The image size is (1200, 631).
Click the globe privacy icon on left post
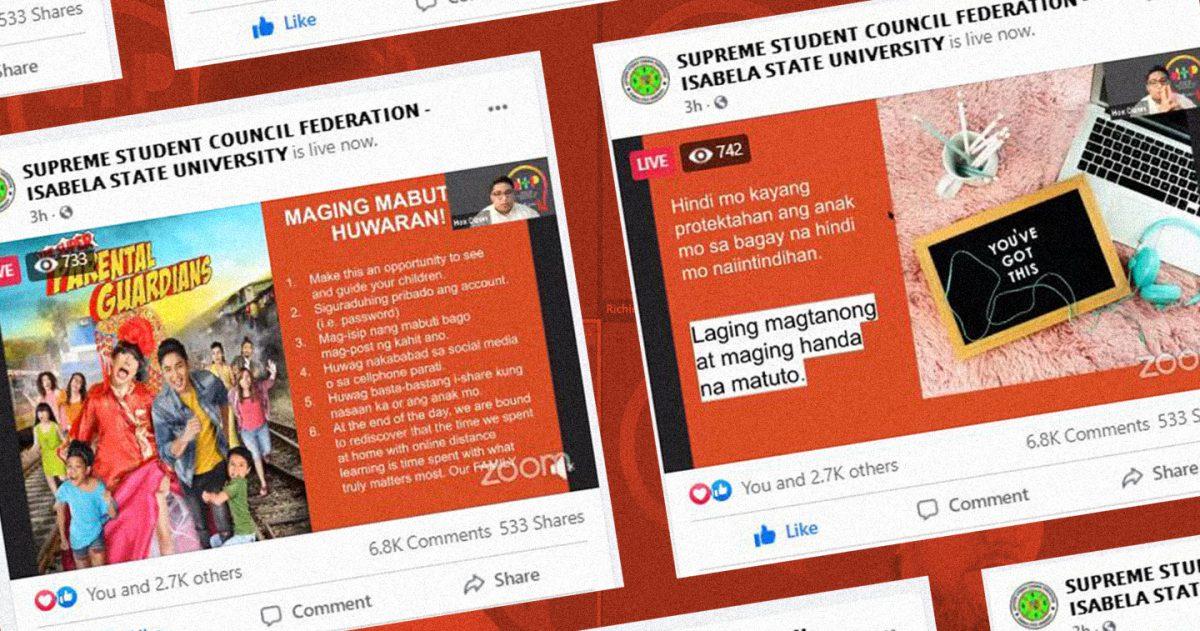(x=66, y=213)
